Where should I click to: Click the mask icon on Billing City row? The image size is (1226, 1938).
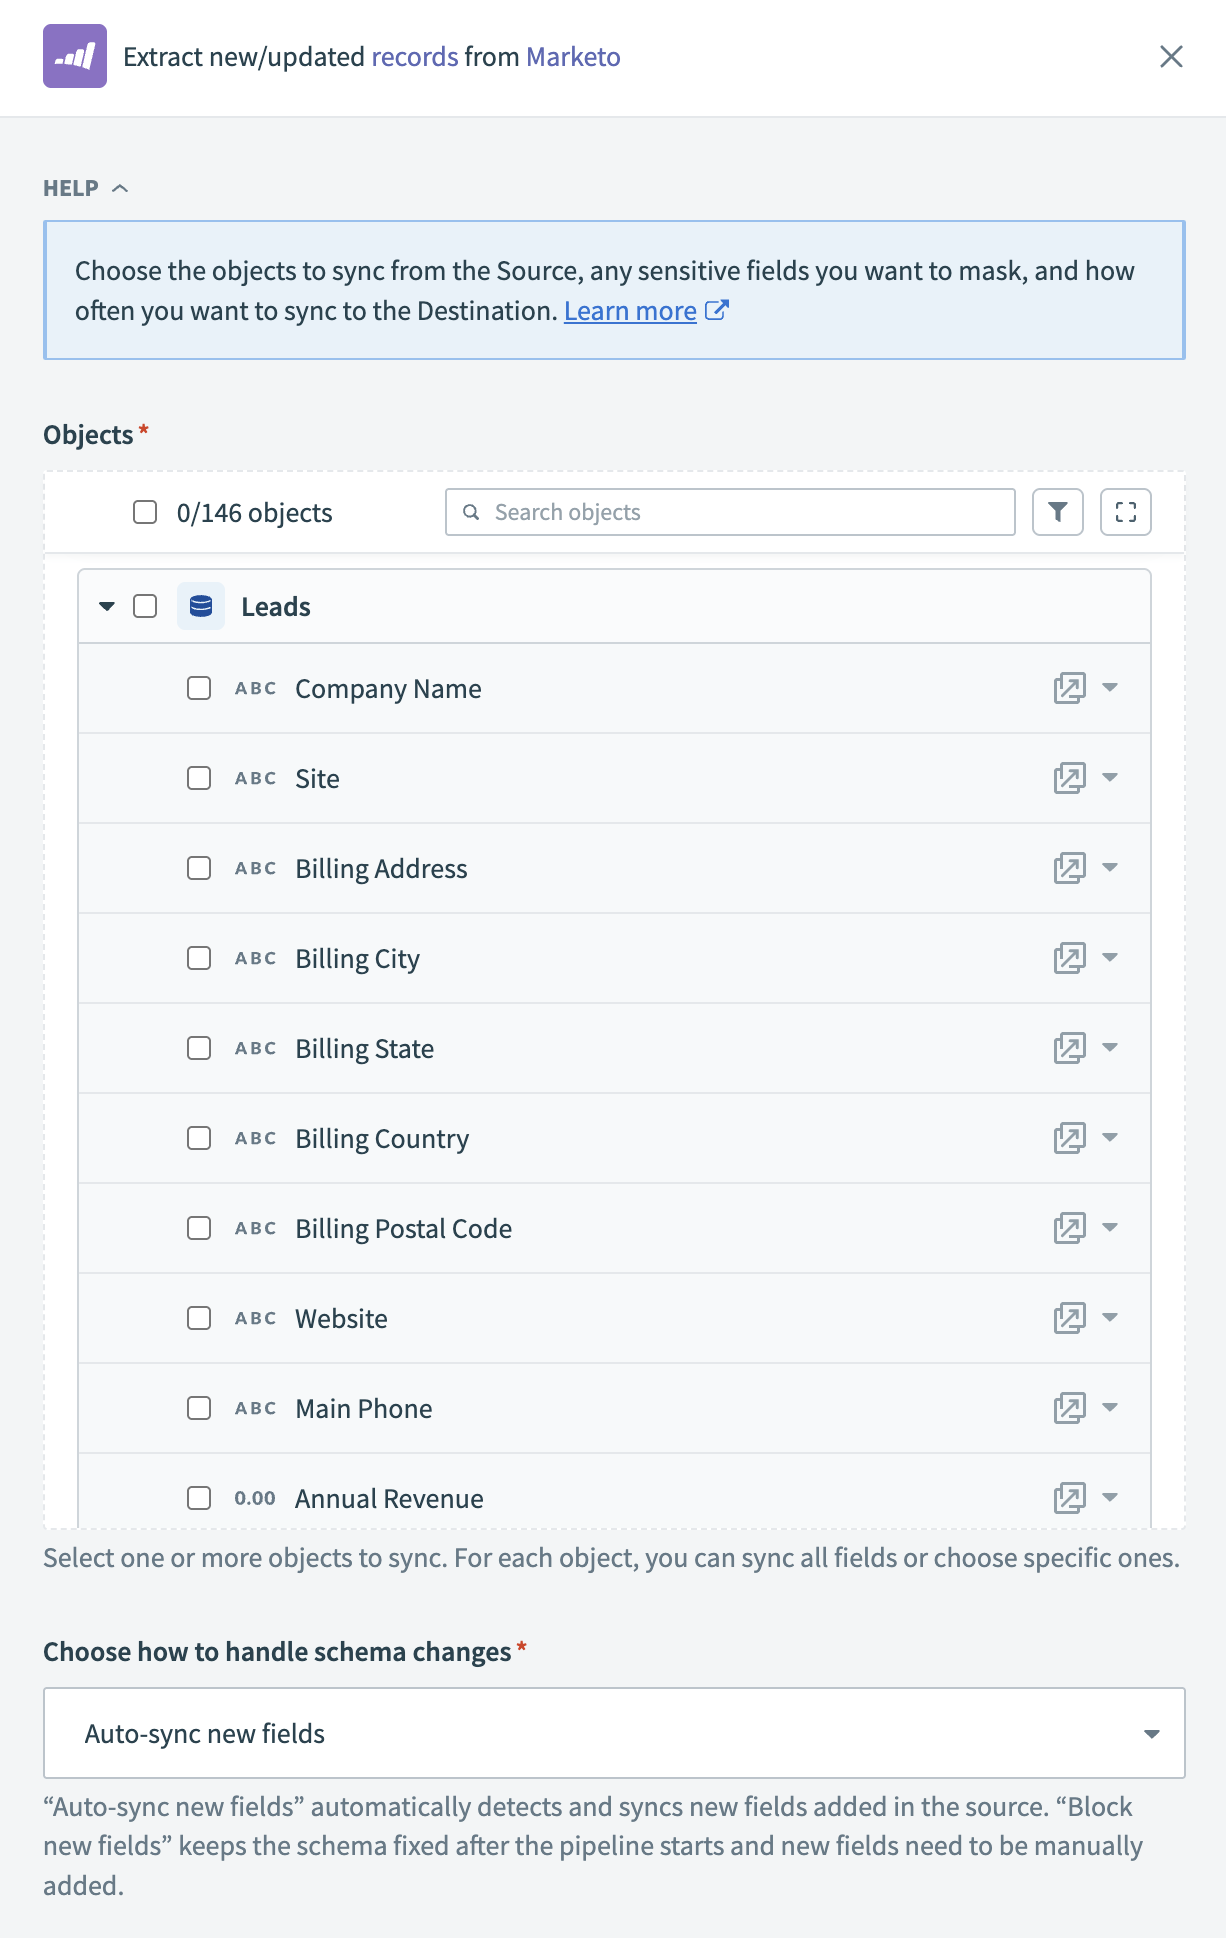point(1069,958)
